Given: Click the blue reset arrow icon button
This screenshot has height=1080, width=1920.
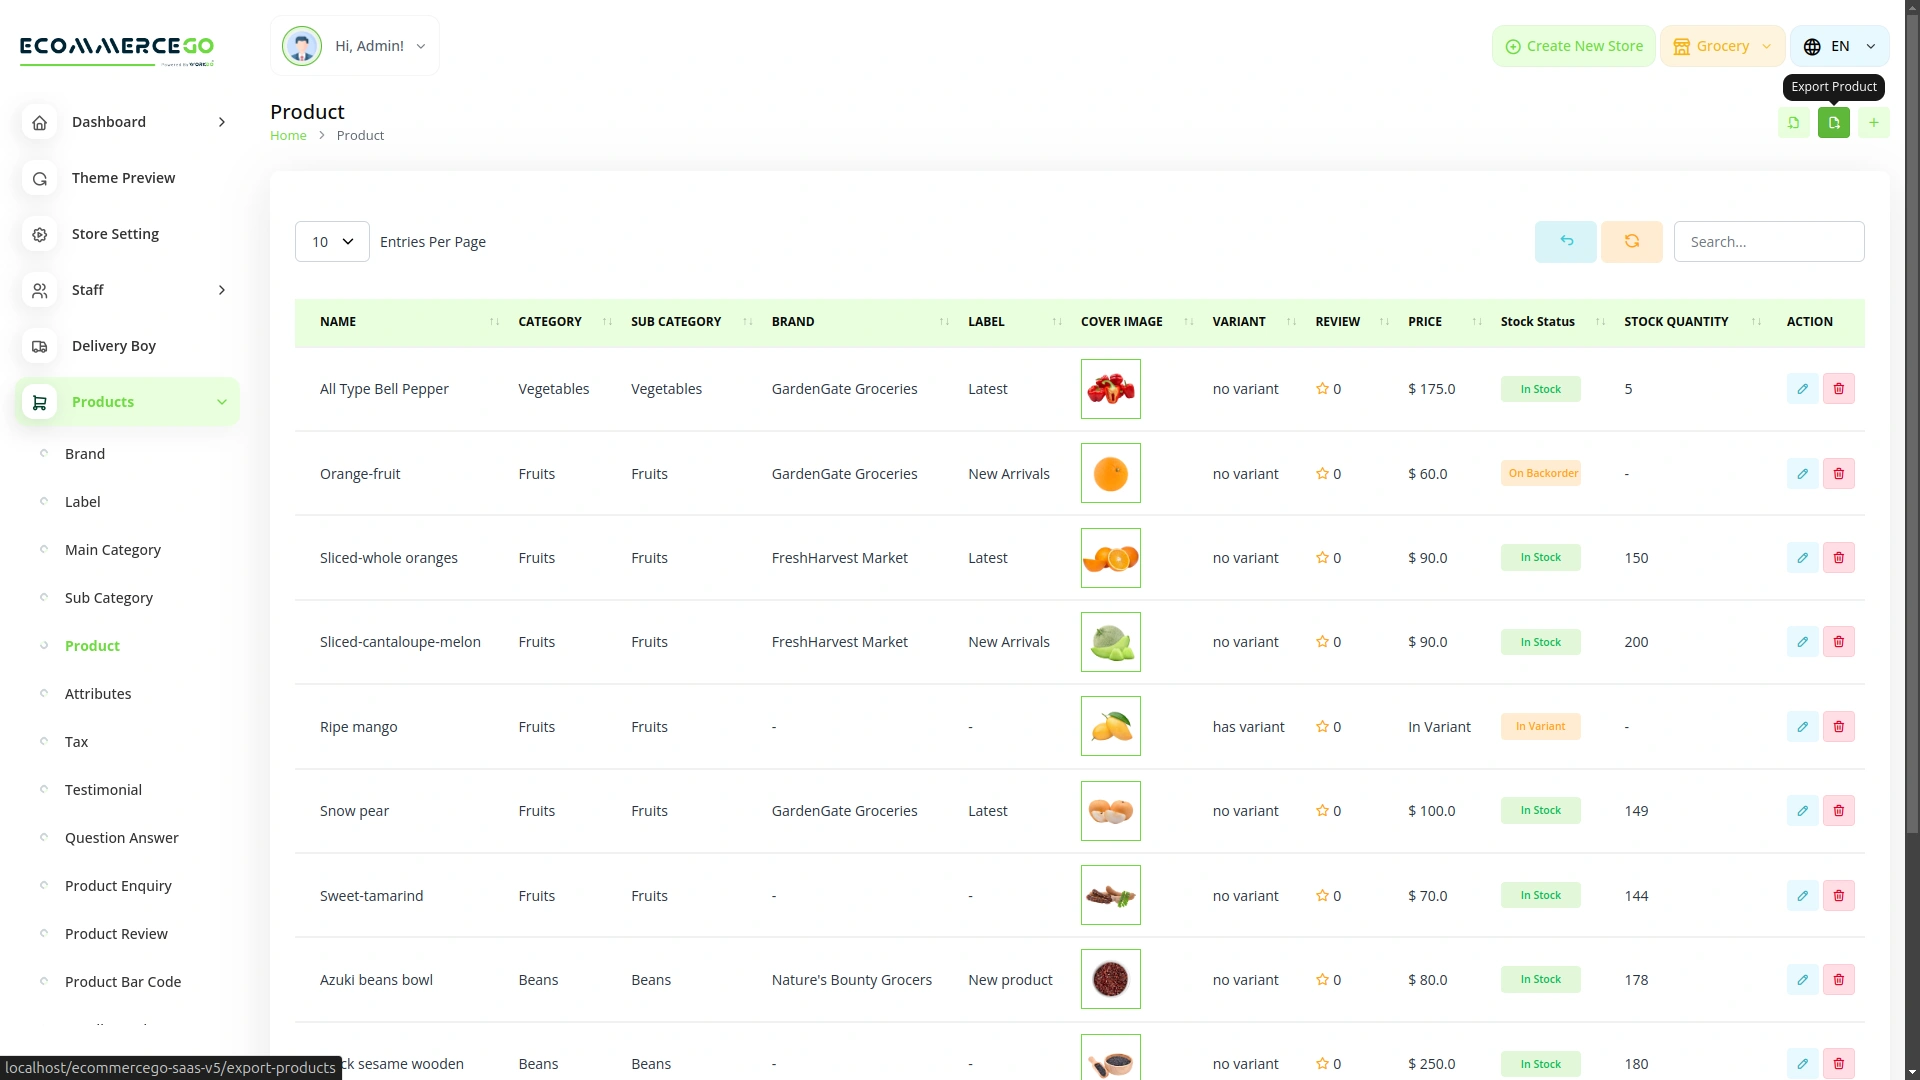Looking at the screenshot, I should click(x=1565, y=242).
